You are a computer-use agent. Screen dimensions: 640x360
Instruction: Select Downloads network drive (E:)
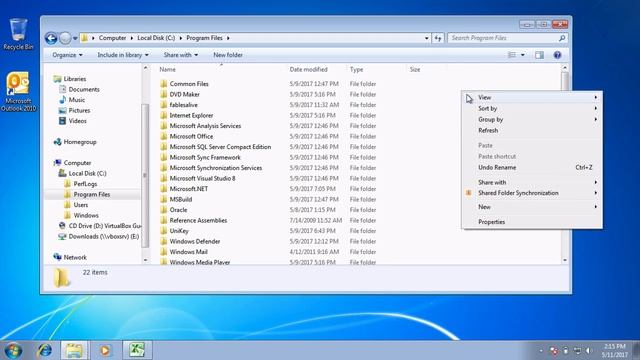point(104,237)
